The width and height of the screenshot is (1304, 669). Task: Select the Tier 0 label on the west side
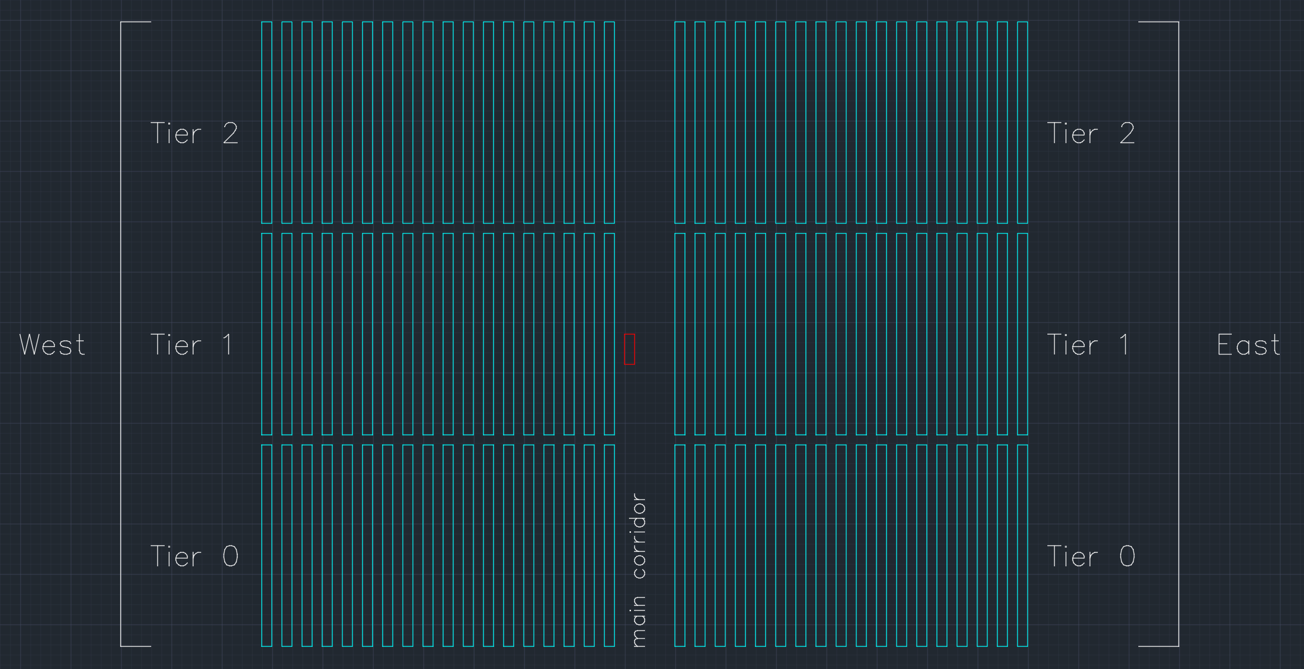pyautogui.click(x=194, y=556)
